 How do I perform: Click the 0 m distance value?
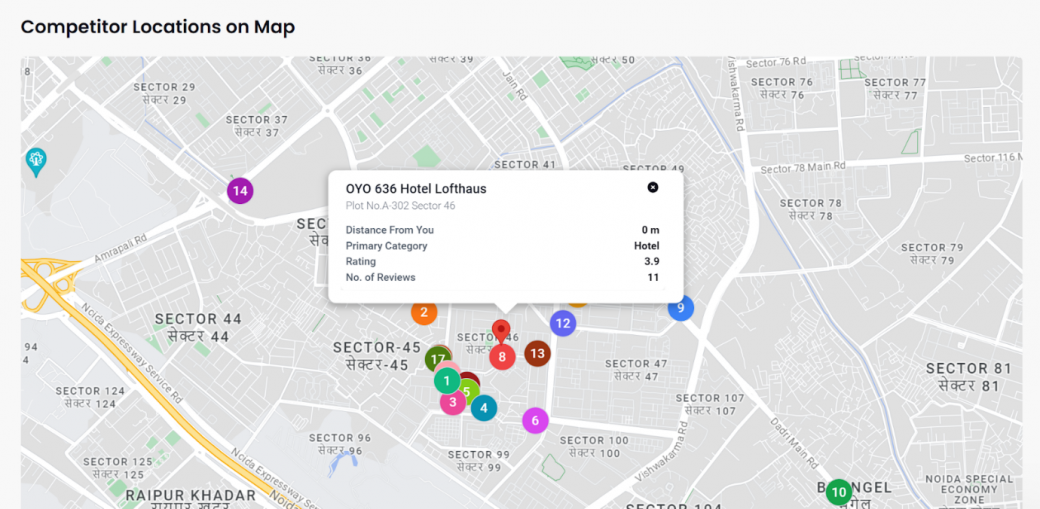pyautogui.click(x=651, y=230)
